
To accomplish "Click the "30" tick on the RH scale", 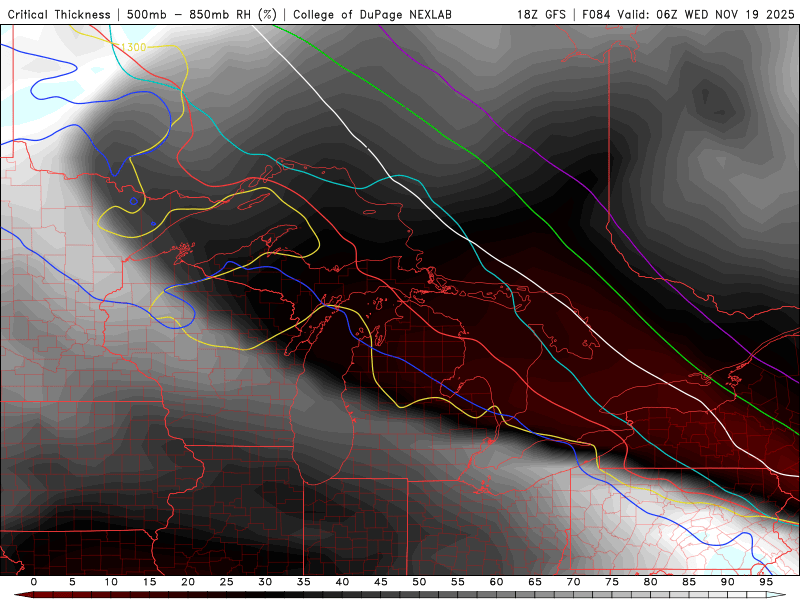I will pyautogui.click(x=265, y=582).
